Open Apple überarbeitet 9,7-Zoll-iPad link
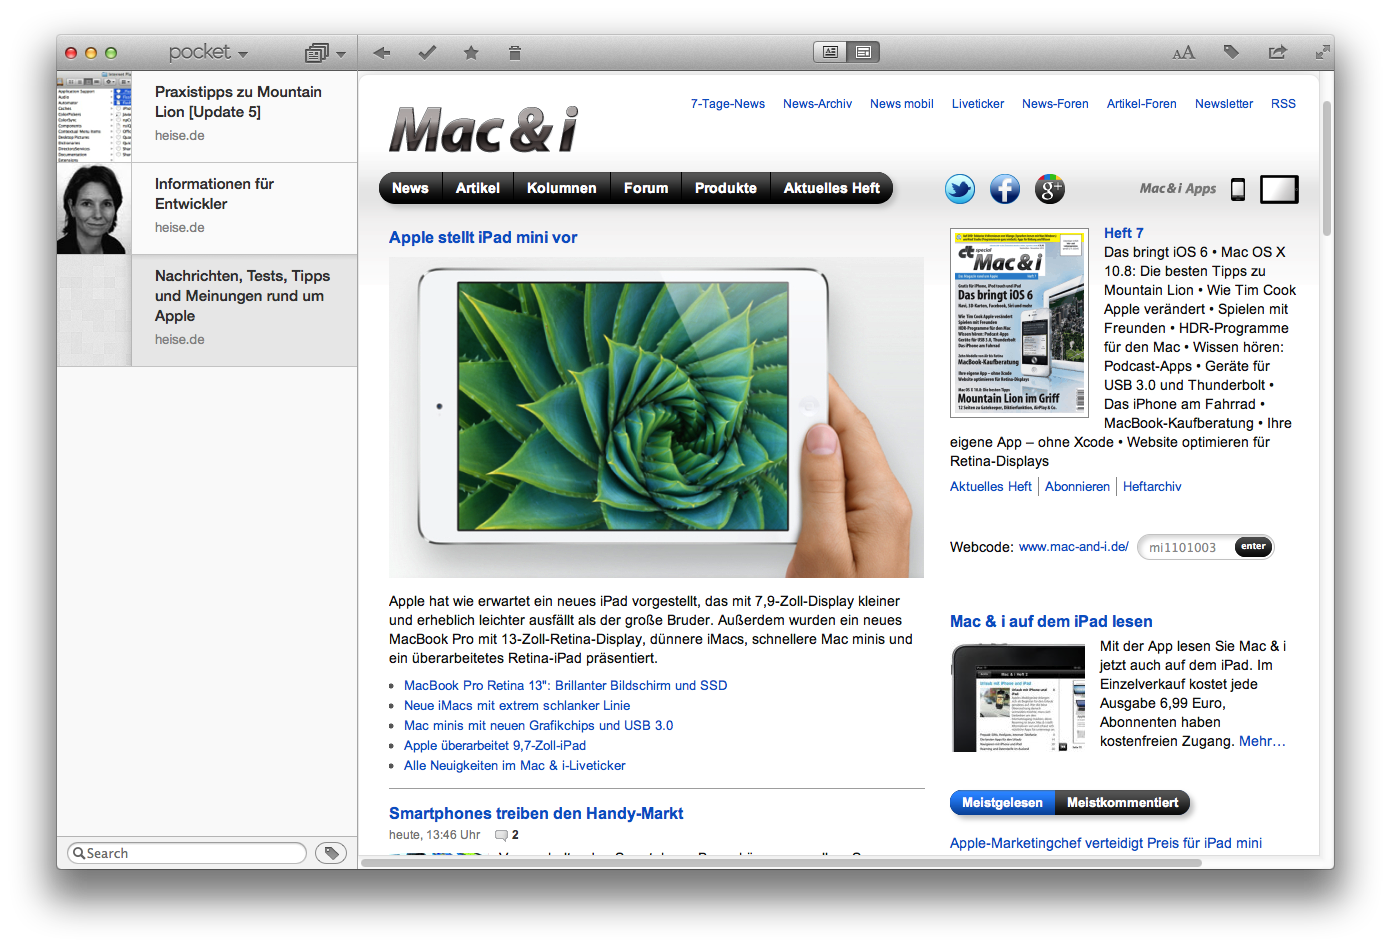 495,746
